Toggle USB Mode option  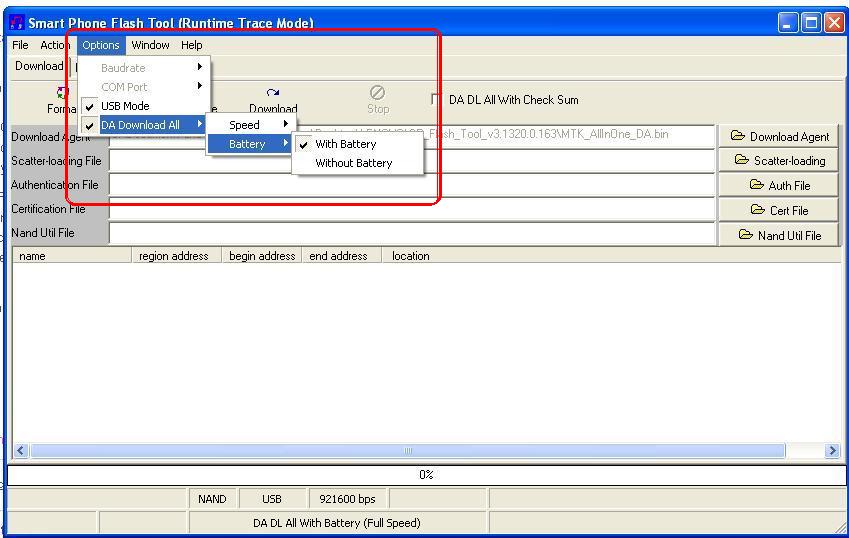click(145, 106)
